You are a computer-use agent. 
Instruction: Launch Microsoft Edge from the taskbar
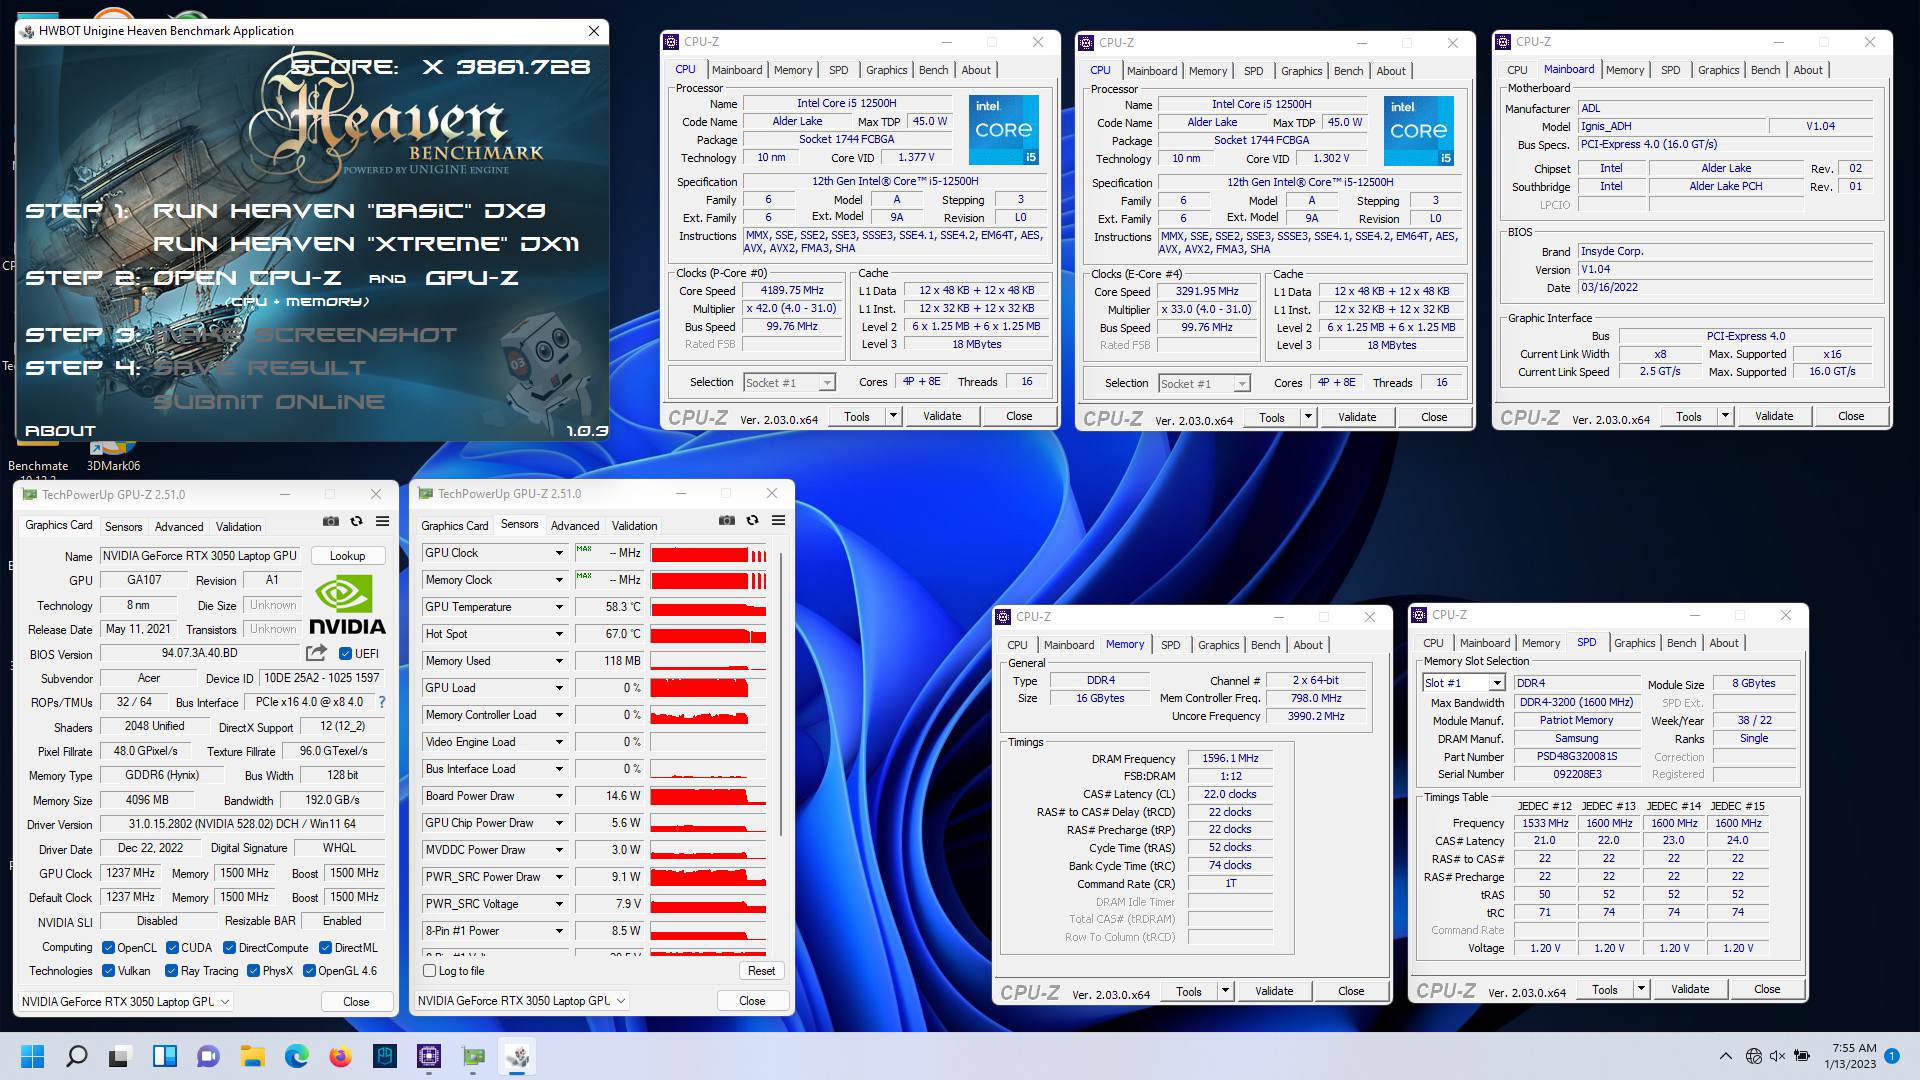click(x=297, y=1056)
